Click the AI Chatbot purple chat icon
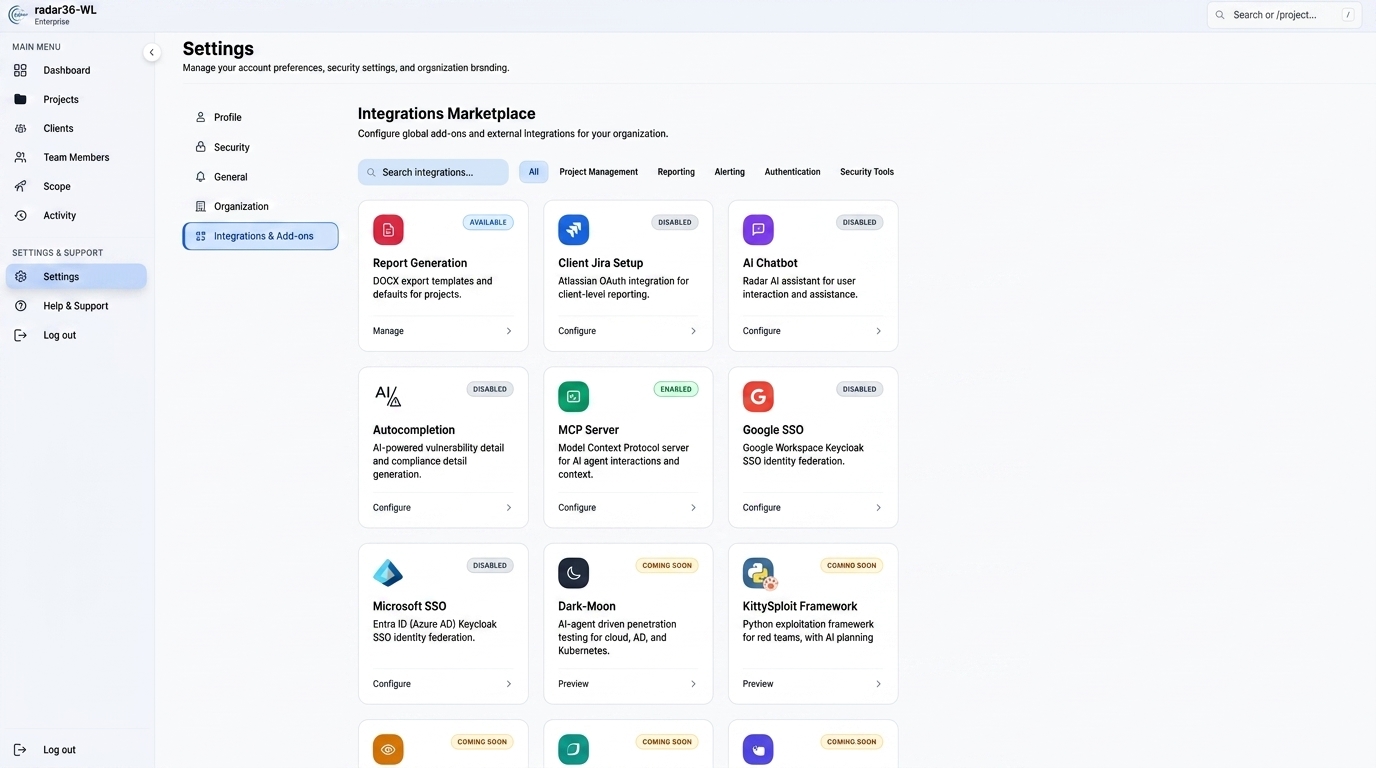The image size is (1376, 768). pos(758,230)
